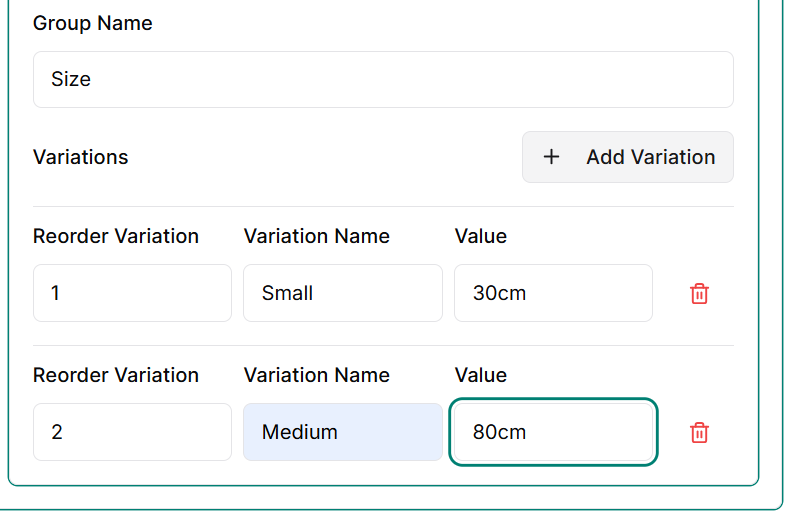Click the reorder field showing 2
793x517 pixels.
tap(132, 432)
